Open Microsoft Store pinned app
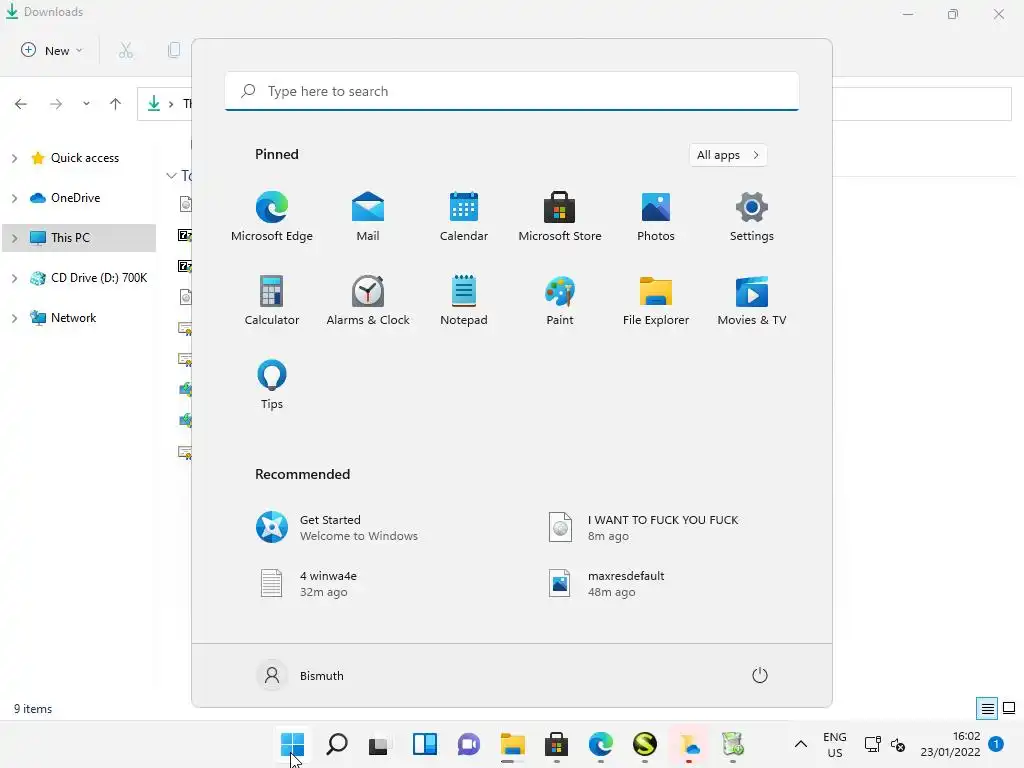Screen dimensions: 1024x768 pos(560,216)
